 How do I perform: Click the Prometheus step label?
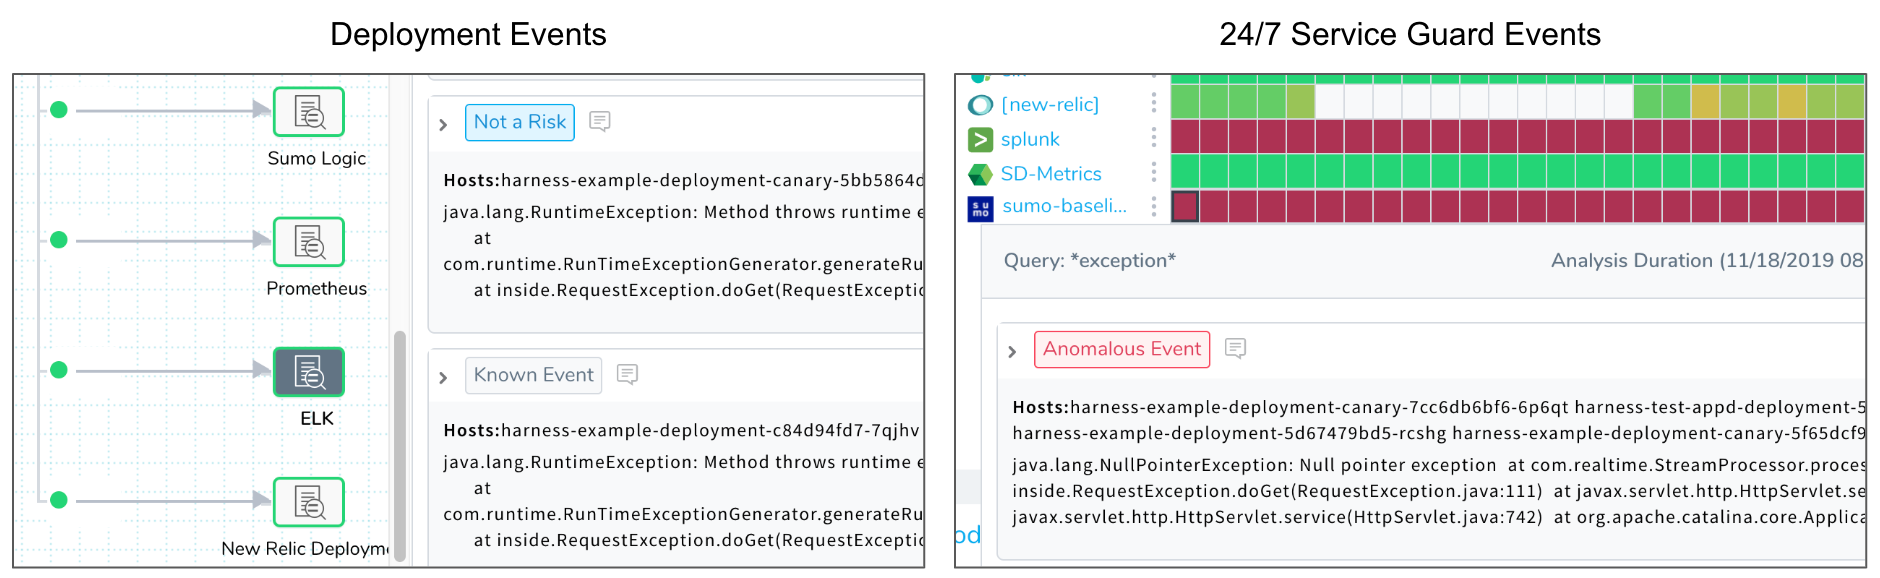click(x=317, y=288)
